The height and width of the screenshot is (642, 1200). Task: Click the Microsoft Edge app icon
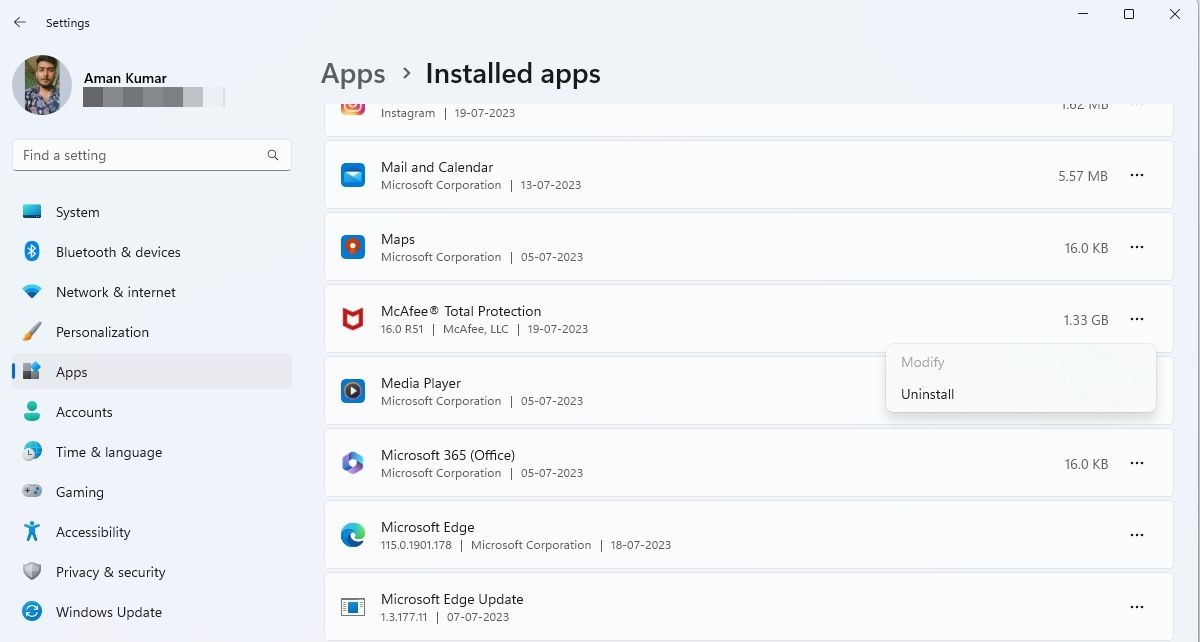click(353, 535)
